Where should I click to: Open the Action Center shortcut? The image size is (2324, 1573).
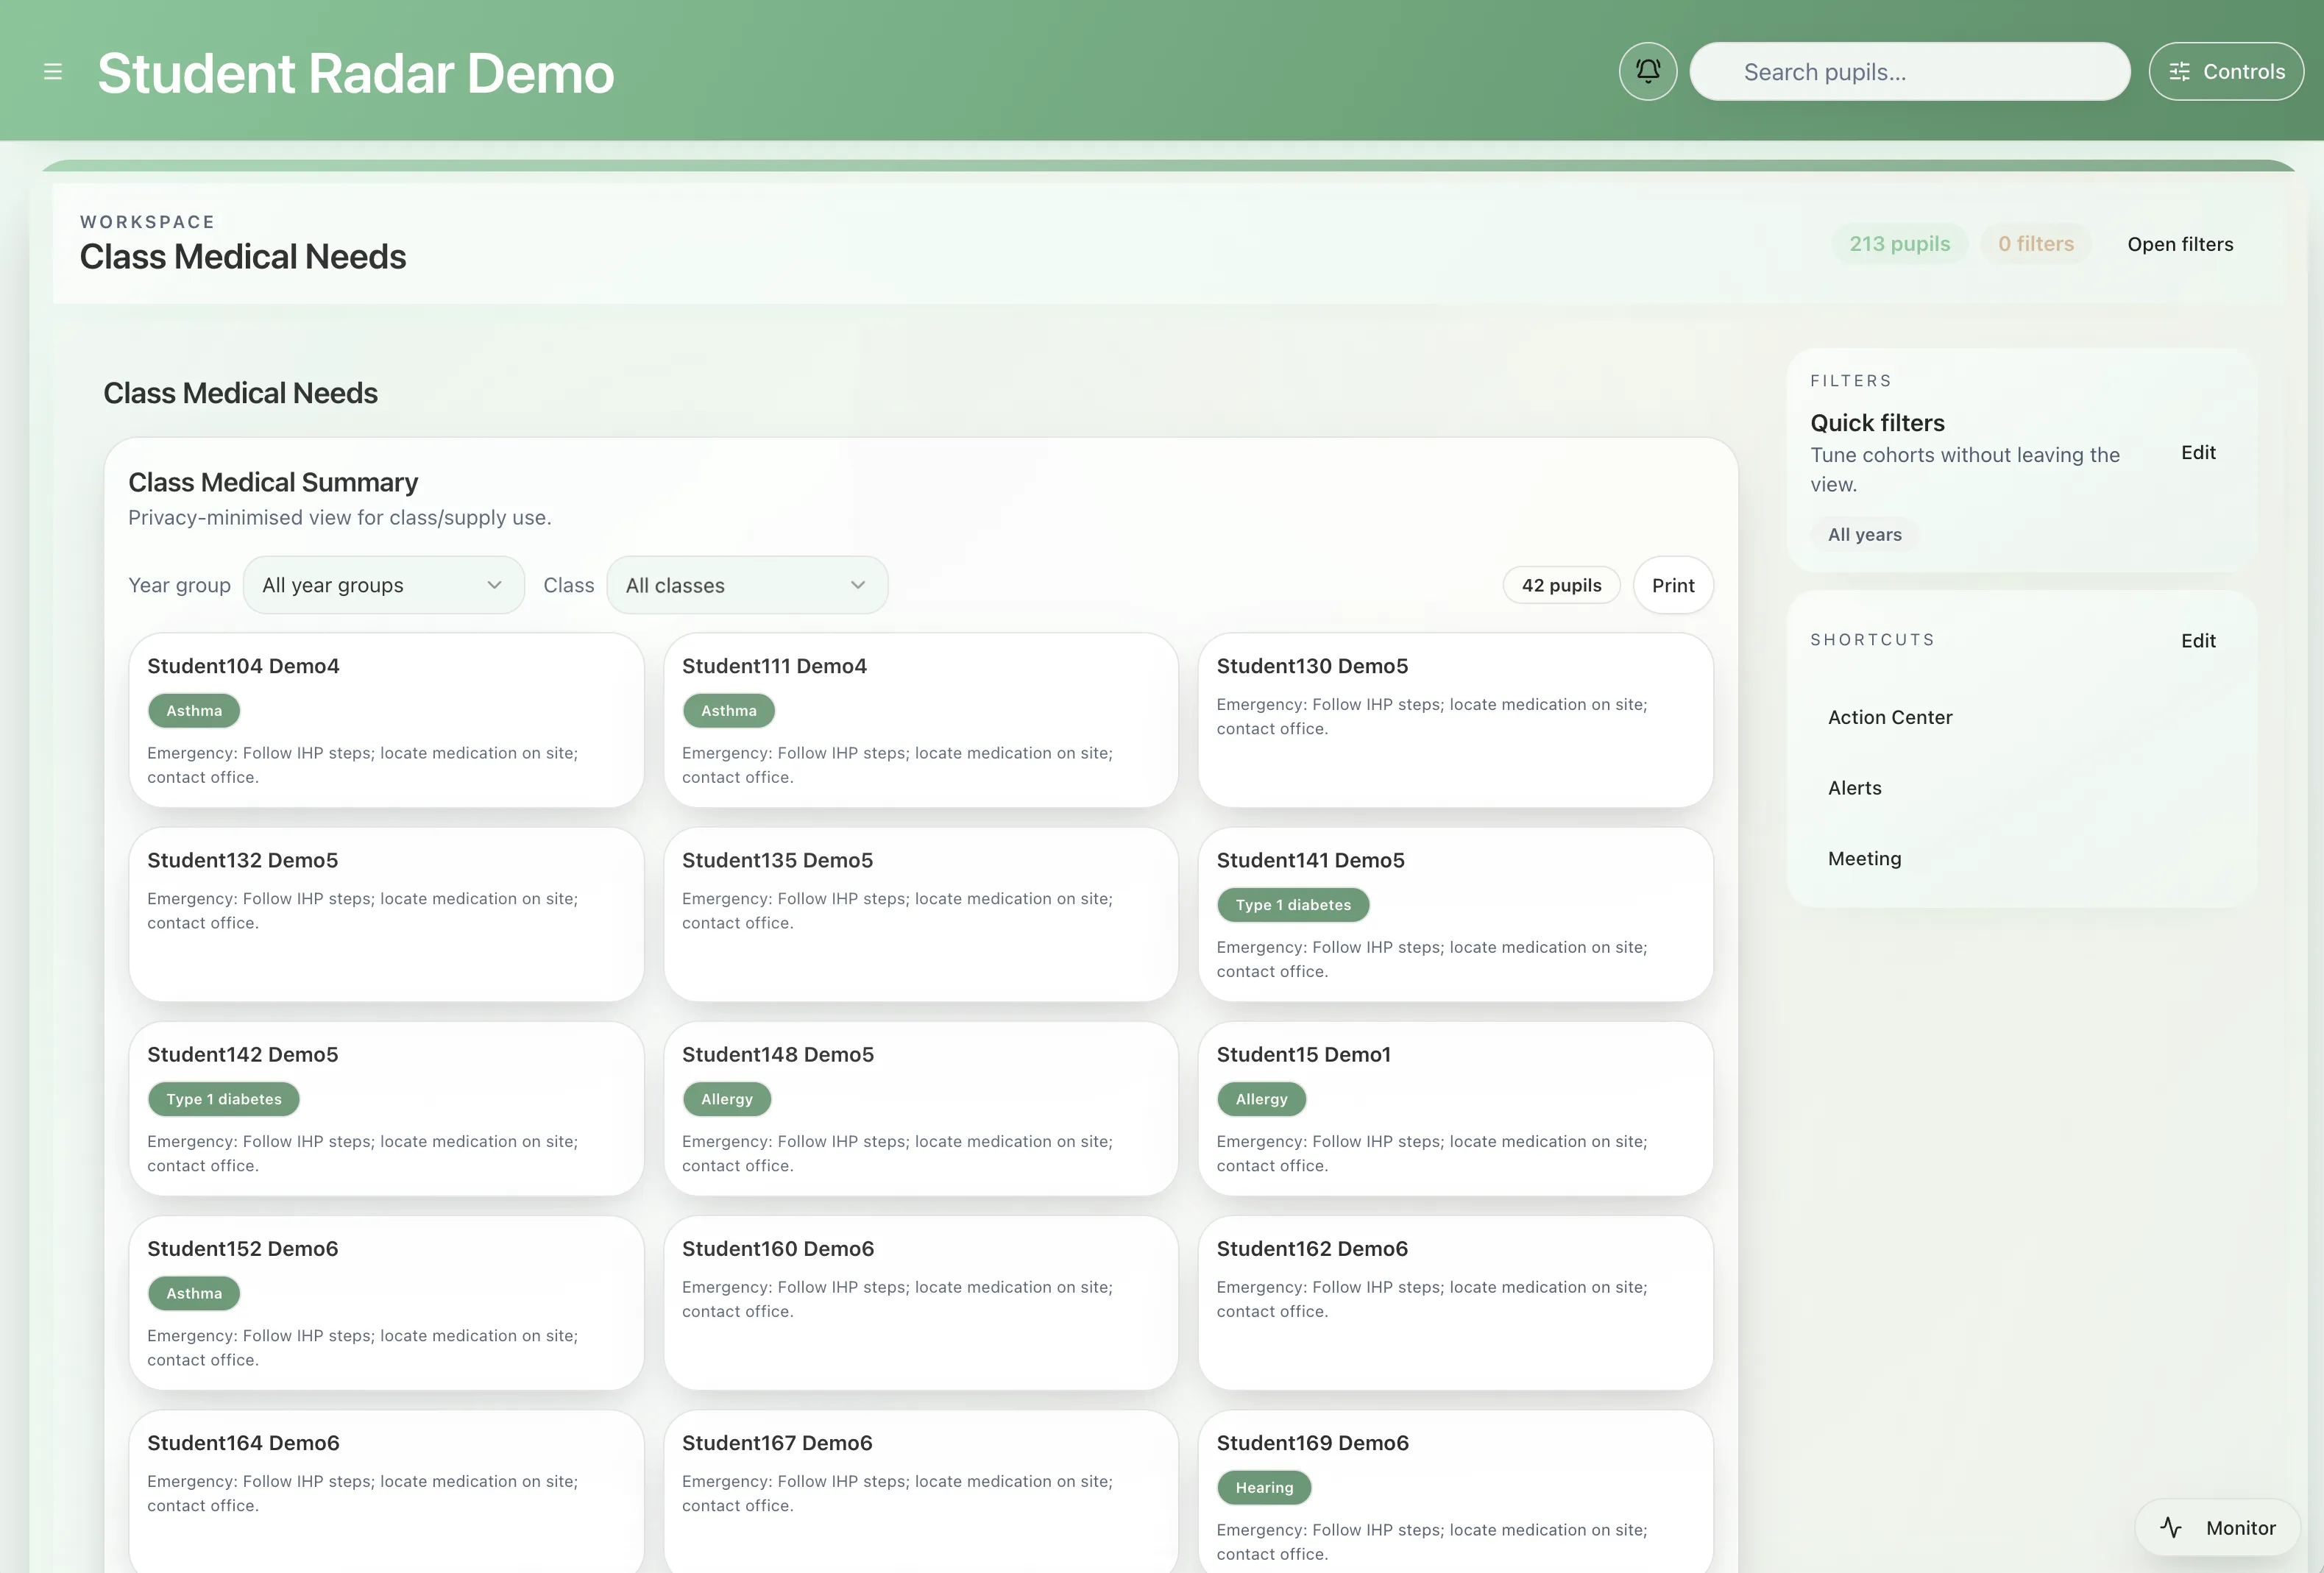[x=1889, y=717]
